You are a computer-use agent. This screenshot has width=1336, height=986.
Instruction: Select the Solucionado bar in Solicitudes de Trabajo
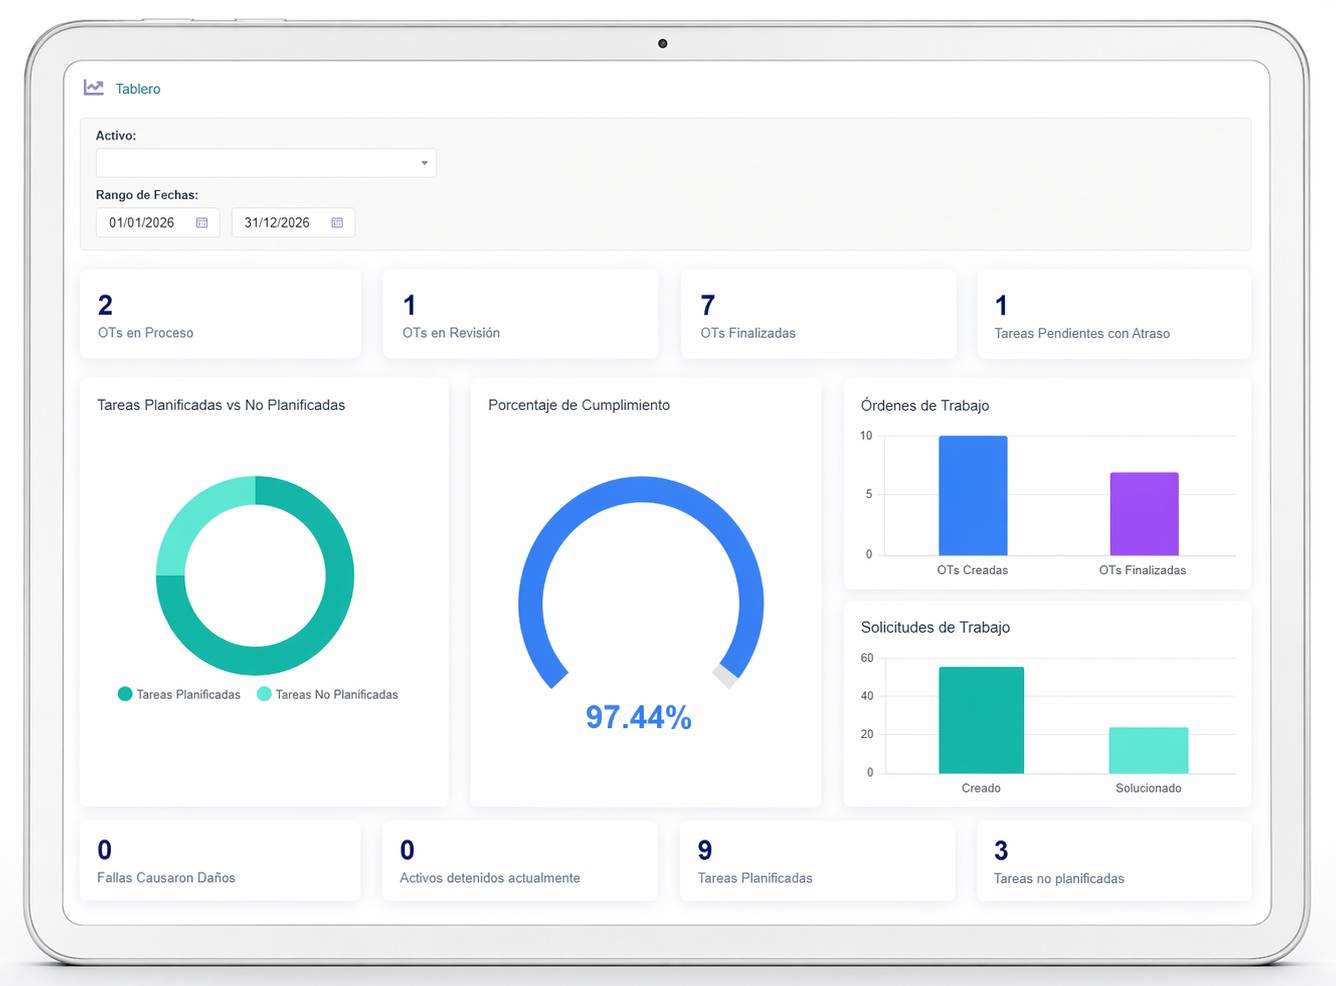[1147, 752]
